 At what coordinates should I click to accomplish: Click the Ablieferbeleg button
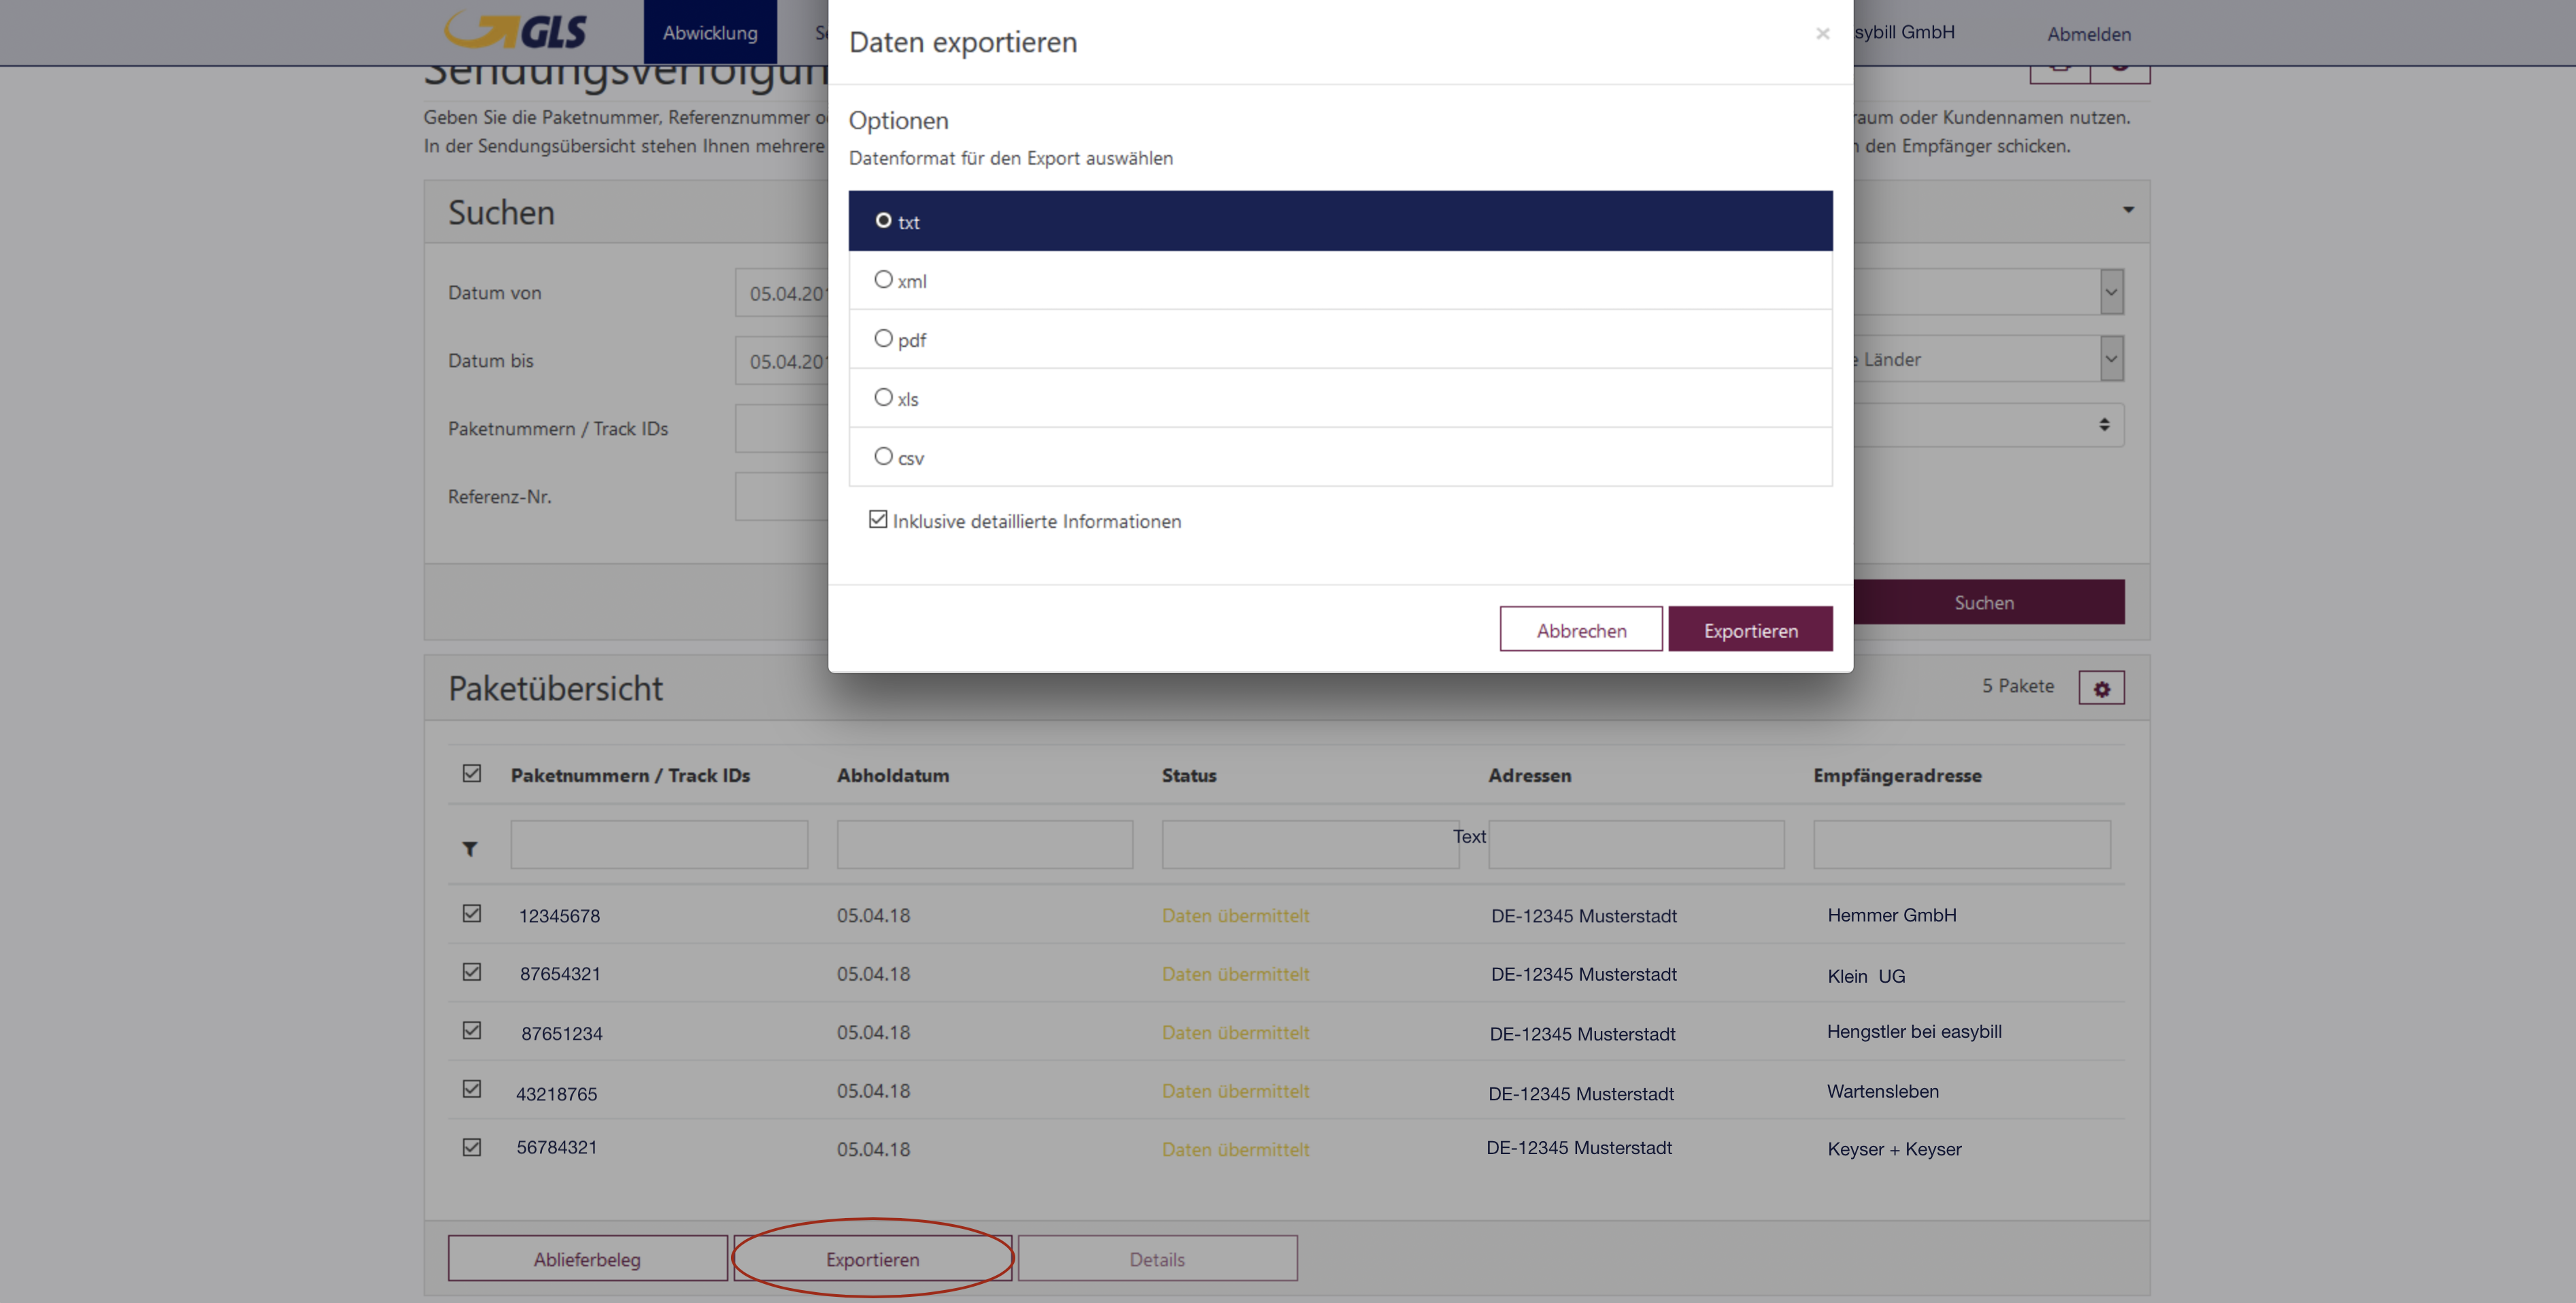(587, 1259)
